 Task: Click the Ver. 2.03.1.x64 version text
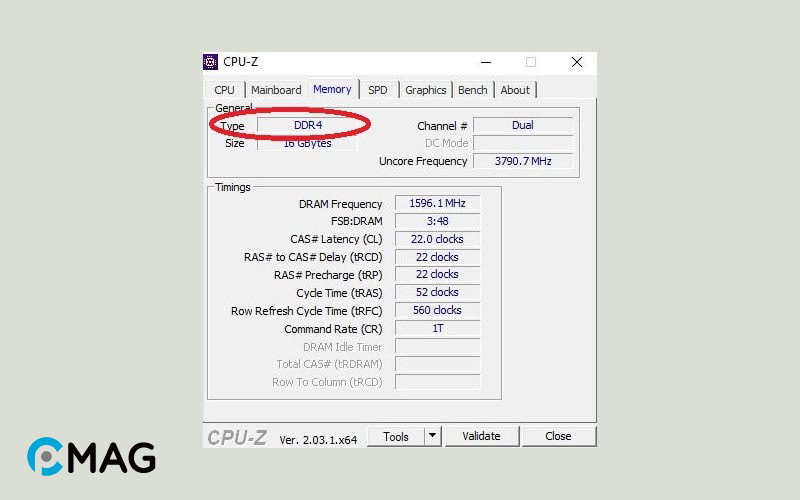(x=318, y=440)
